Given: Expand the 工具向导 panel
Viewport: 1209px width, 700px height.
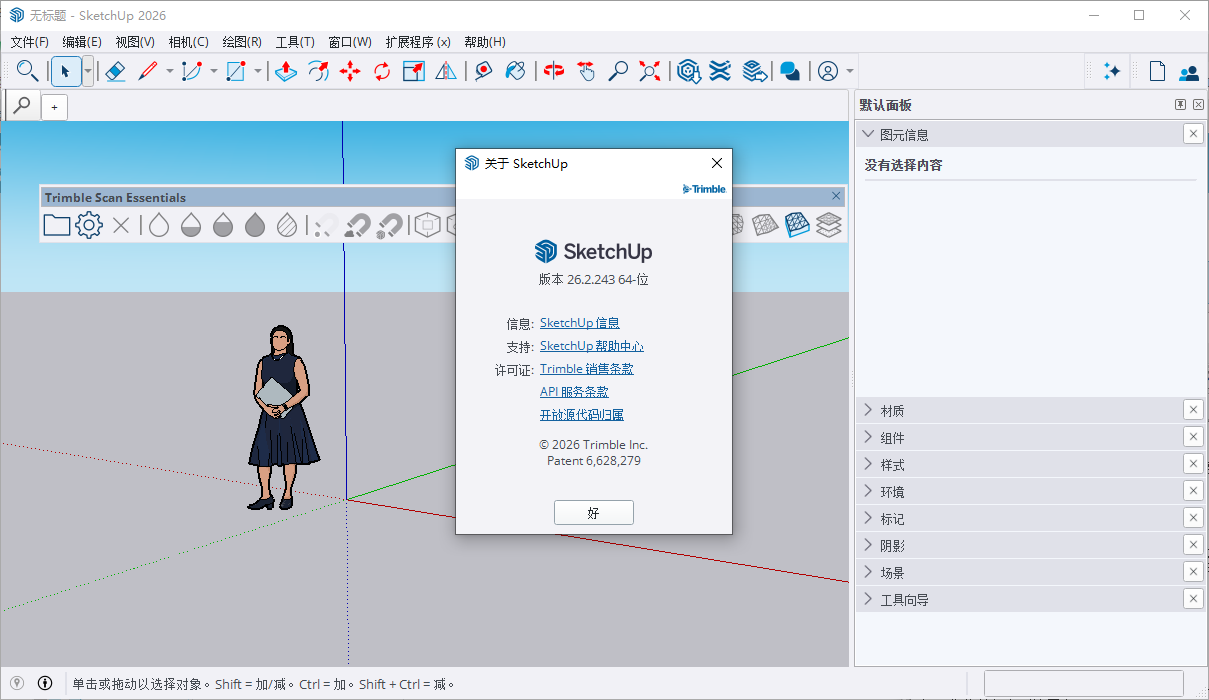Looking at the screenshot, I should (x=868, y=599).
